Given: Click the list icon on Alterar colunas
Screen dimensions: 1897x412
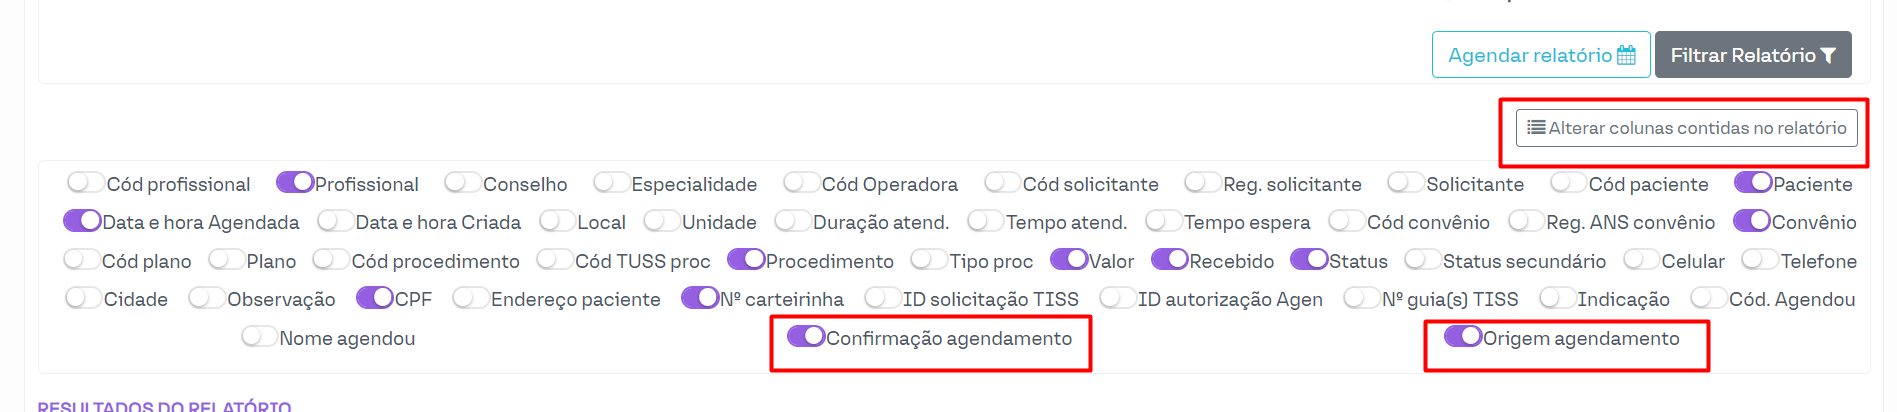Looking at the screenshot, I should point(1536,128).
